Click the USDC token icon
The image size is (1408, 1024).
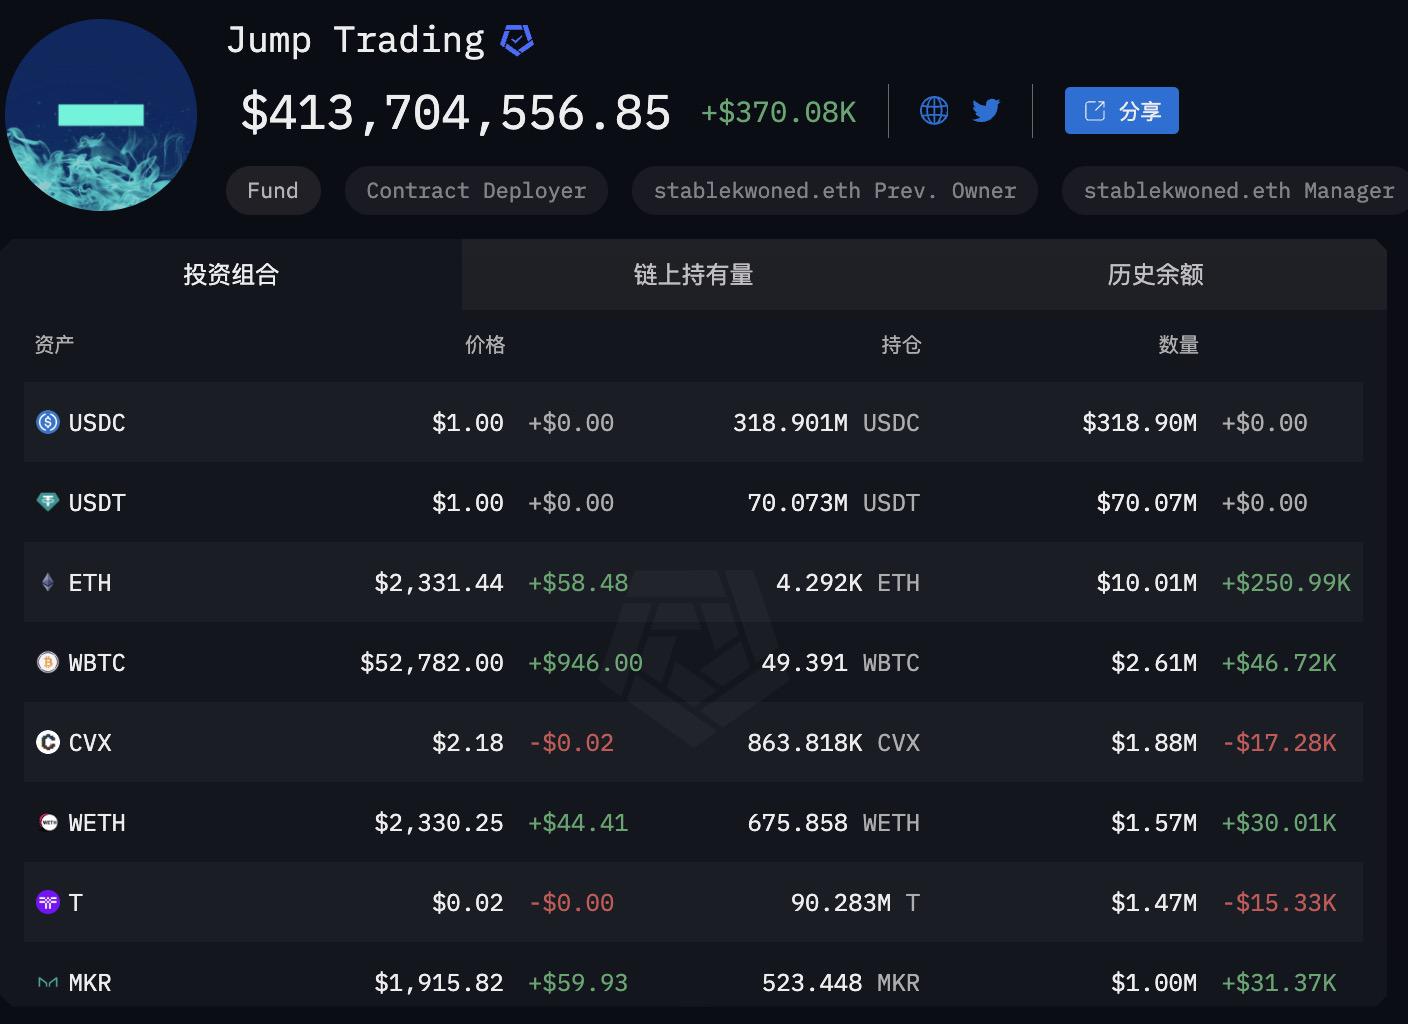point(48,422)
